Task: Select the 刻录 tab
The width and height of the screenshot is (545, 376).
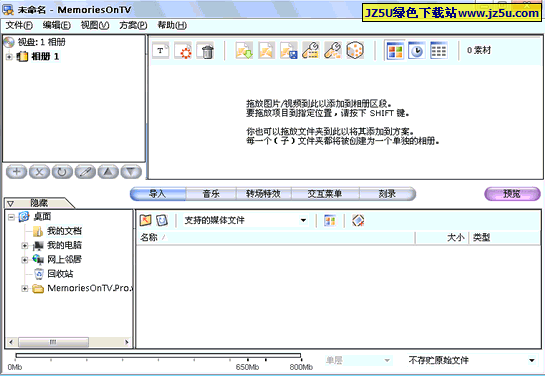Action: 387,194
